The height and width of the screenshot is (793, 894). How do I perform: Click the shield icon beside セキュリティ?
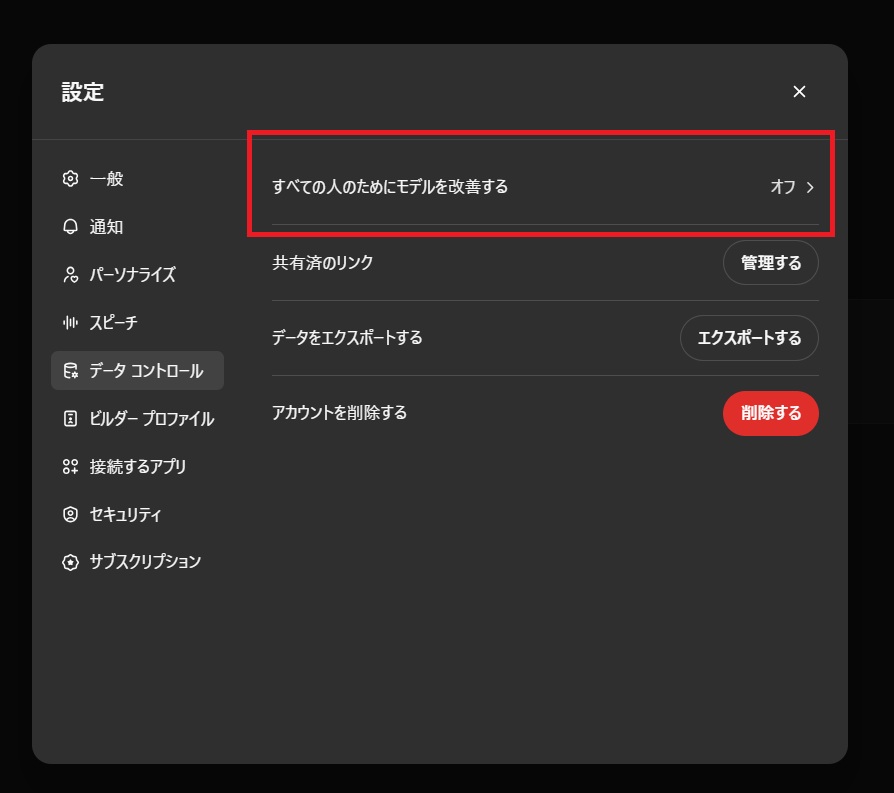click(70, 514)
